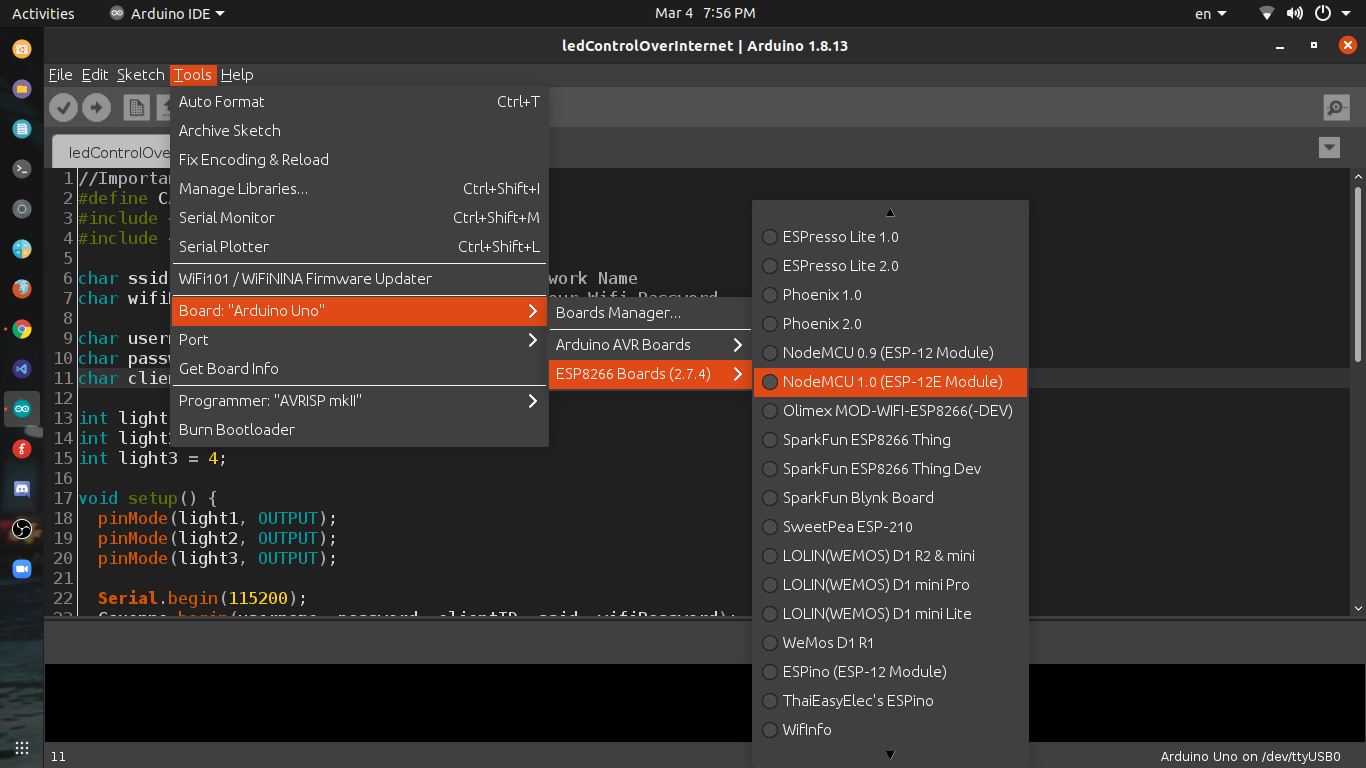Screen dimensions: 1366x768
Task: Select NodeMCU 0.9 (ESP-12 Module)
Action: 890,353
